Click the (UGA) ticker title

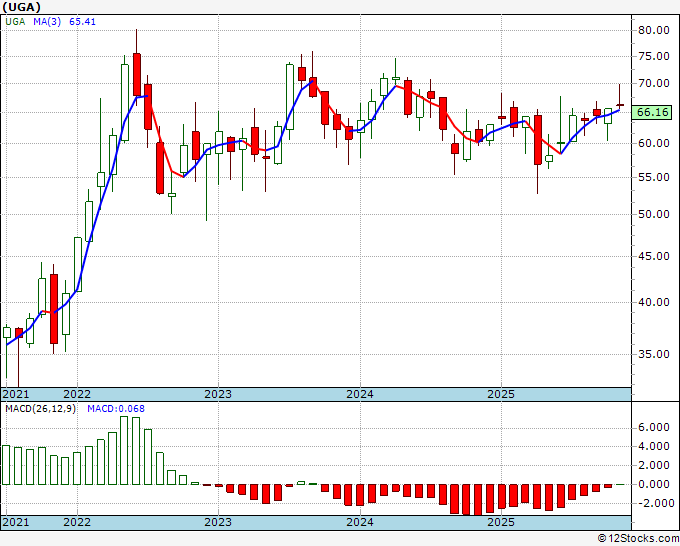coord(22,7)
